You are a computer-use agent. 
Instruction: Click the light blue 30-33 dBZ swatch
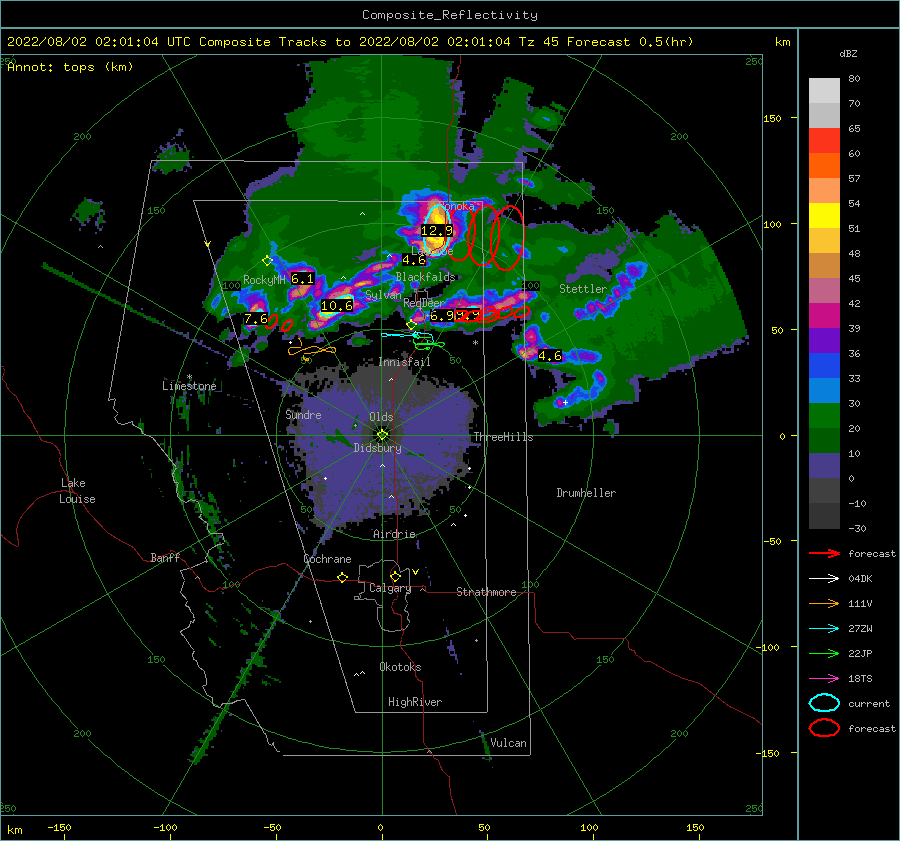click(x=824, y=390)
